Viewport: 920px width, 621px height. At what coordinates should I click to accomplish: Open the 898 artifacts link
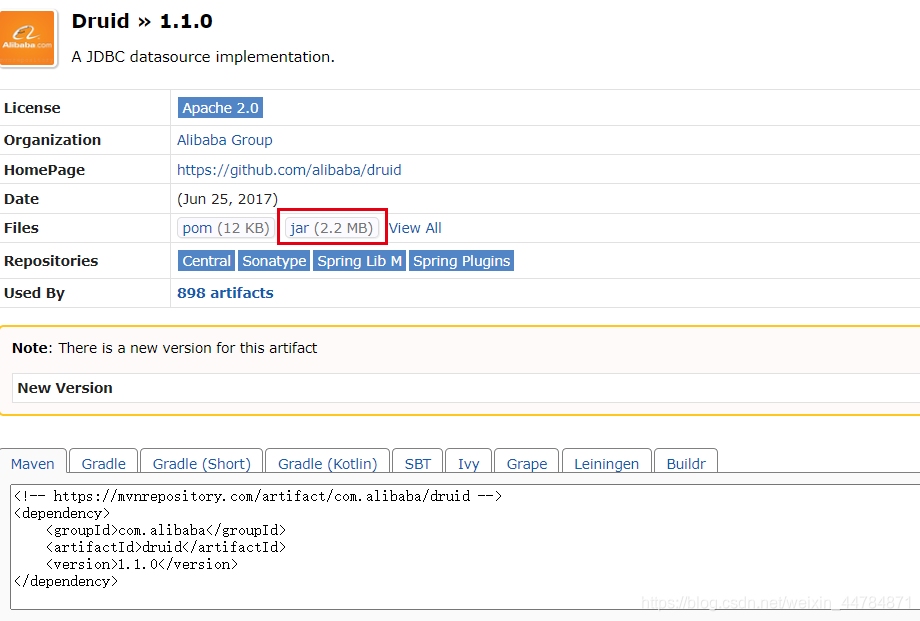(225, 293)
